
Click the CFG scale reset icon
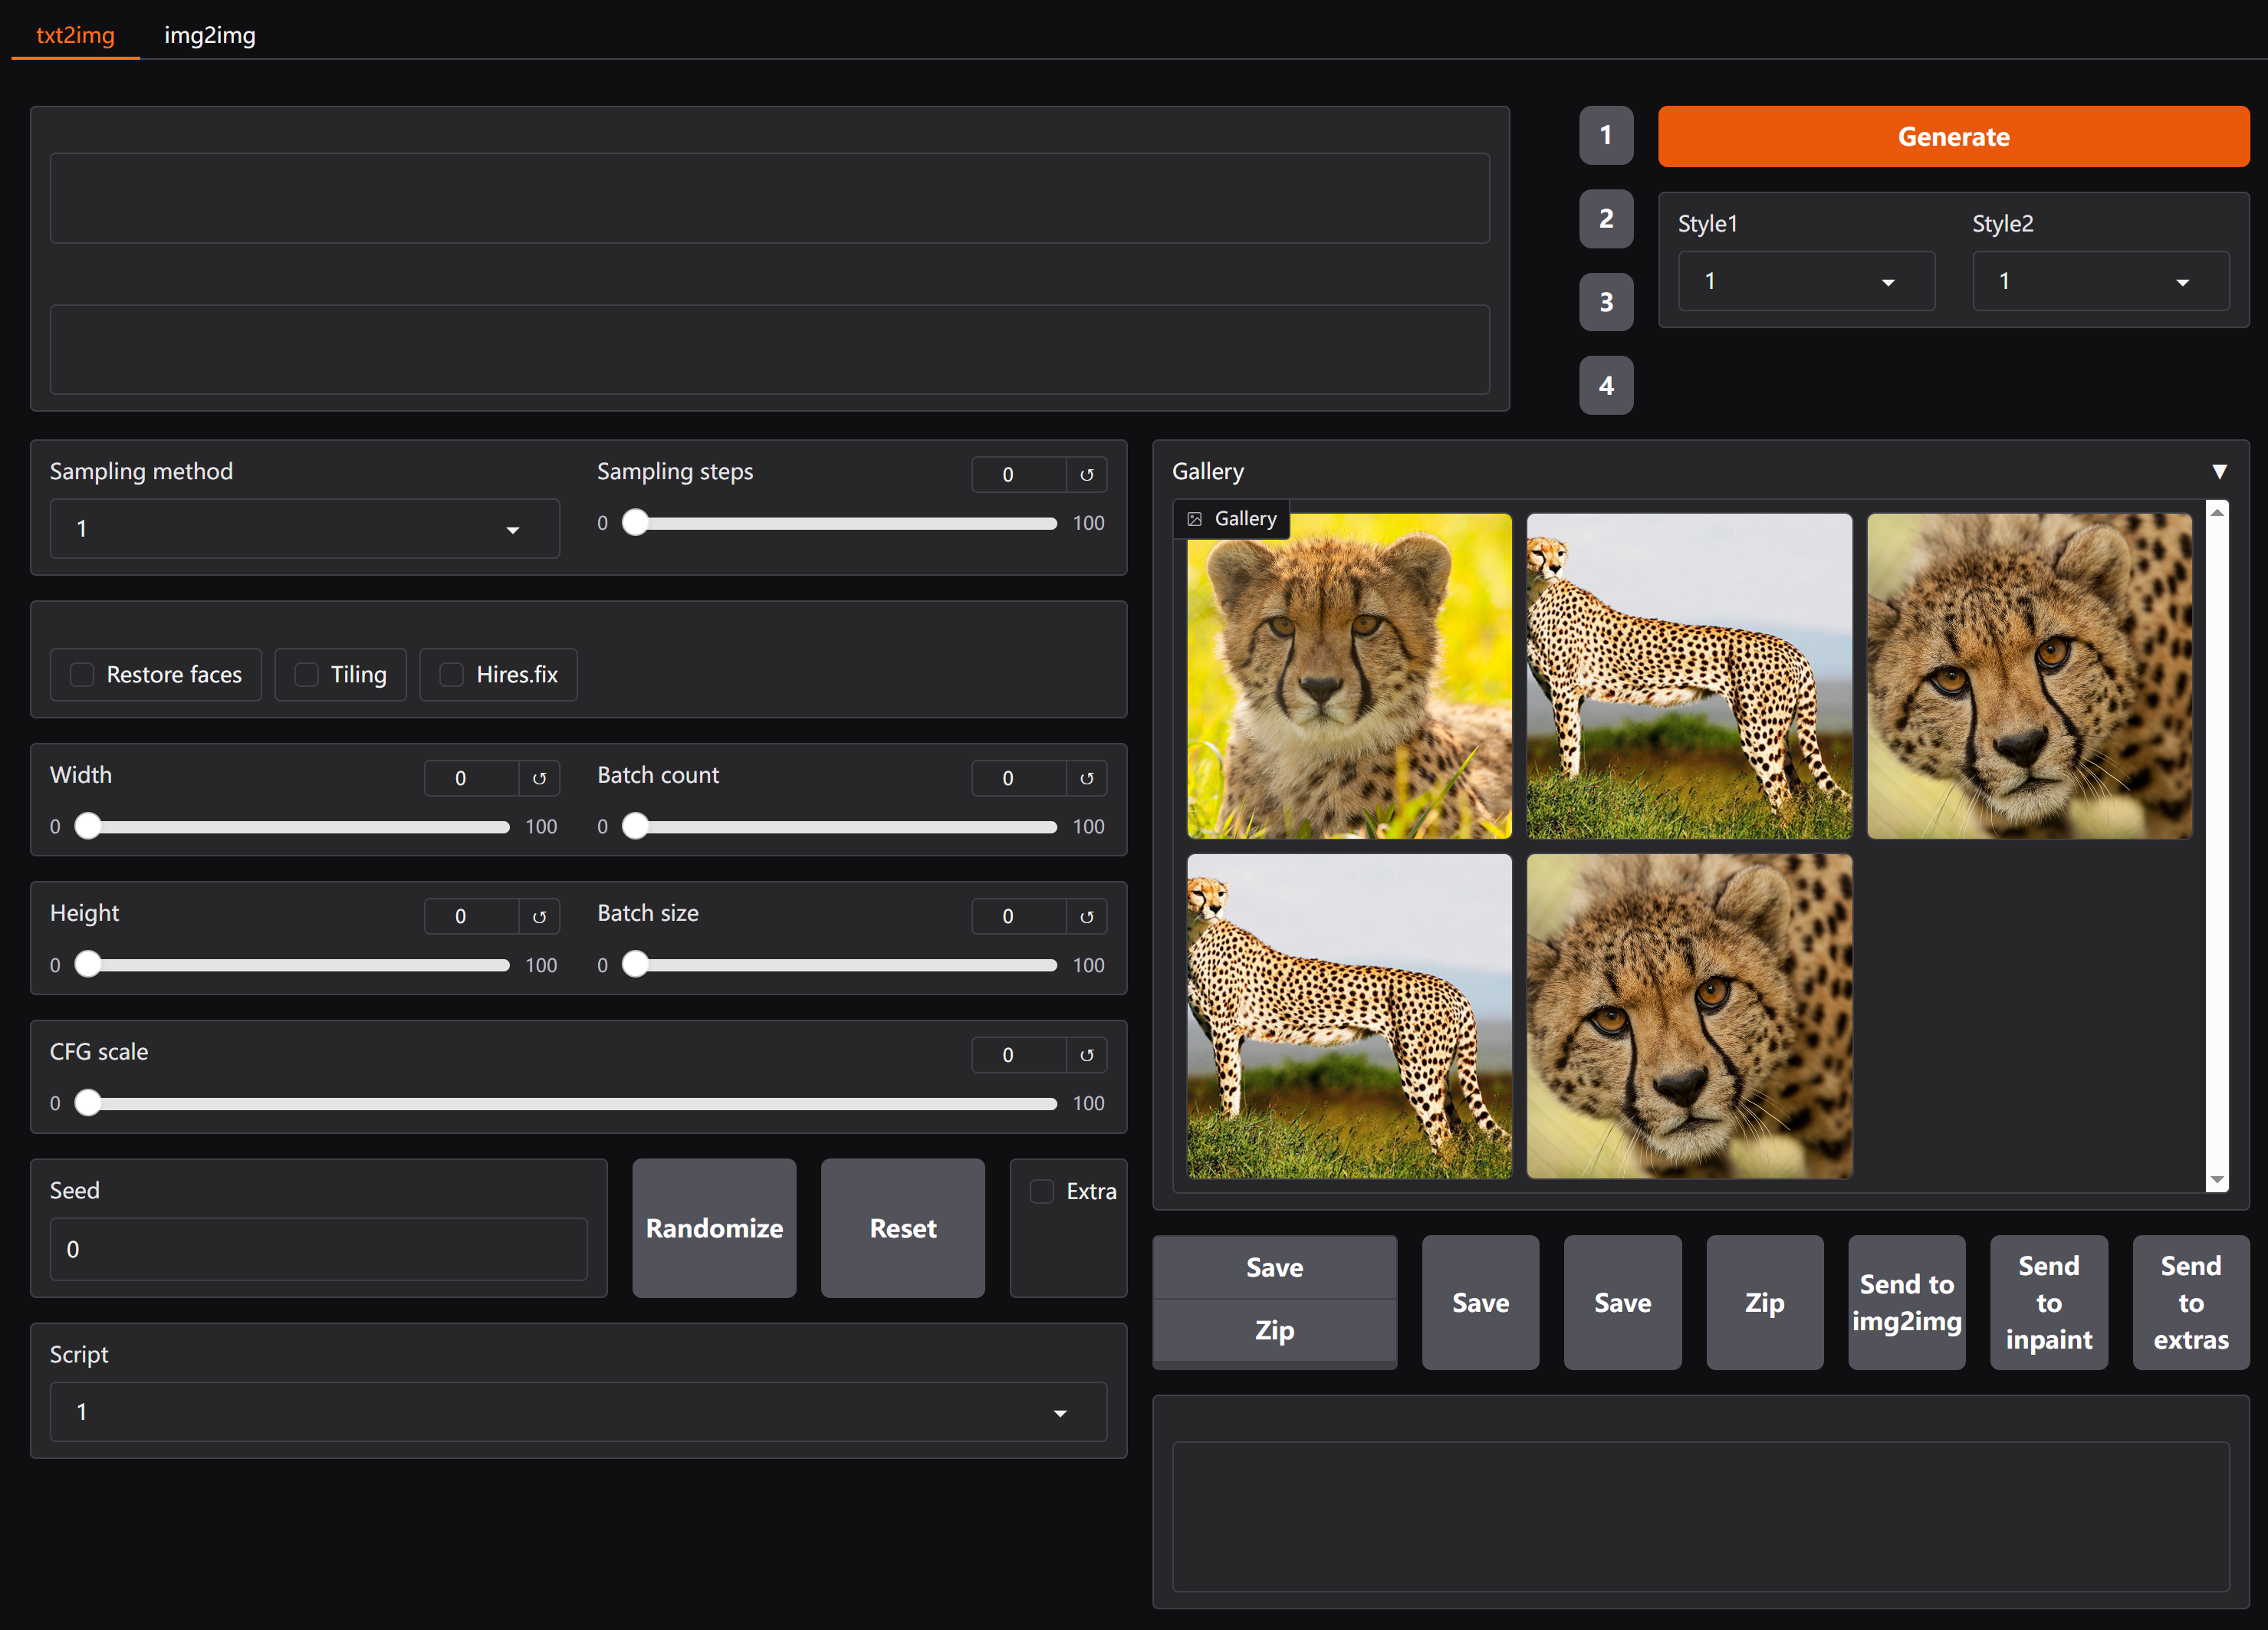[1086, 1055]
